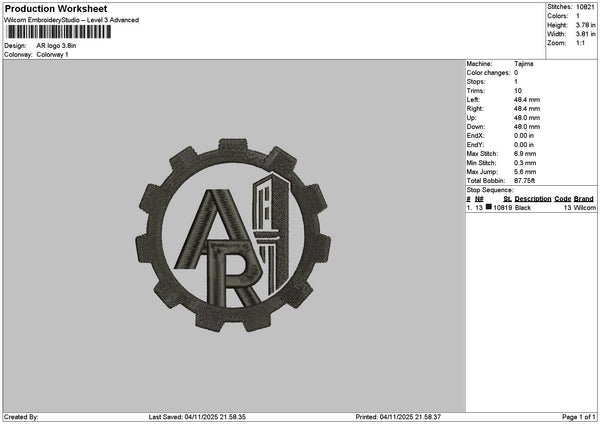Click the 'Brand' column header
This screenshot has height=424, width=600.
[584, 199]
